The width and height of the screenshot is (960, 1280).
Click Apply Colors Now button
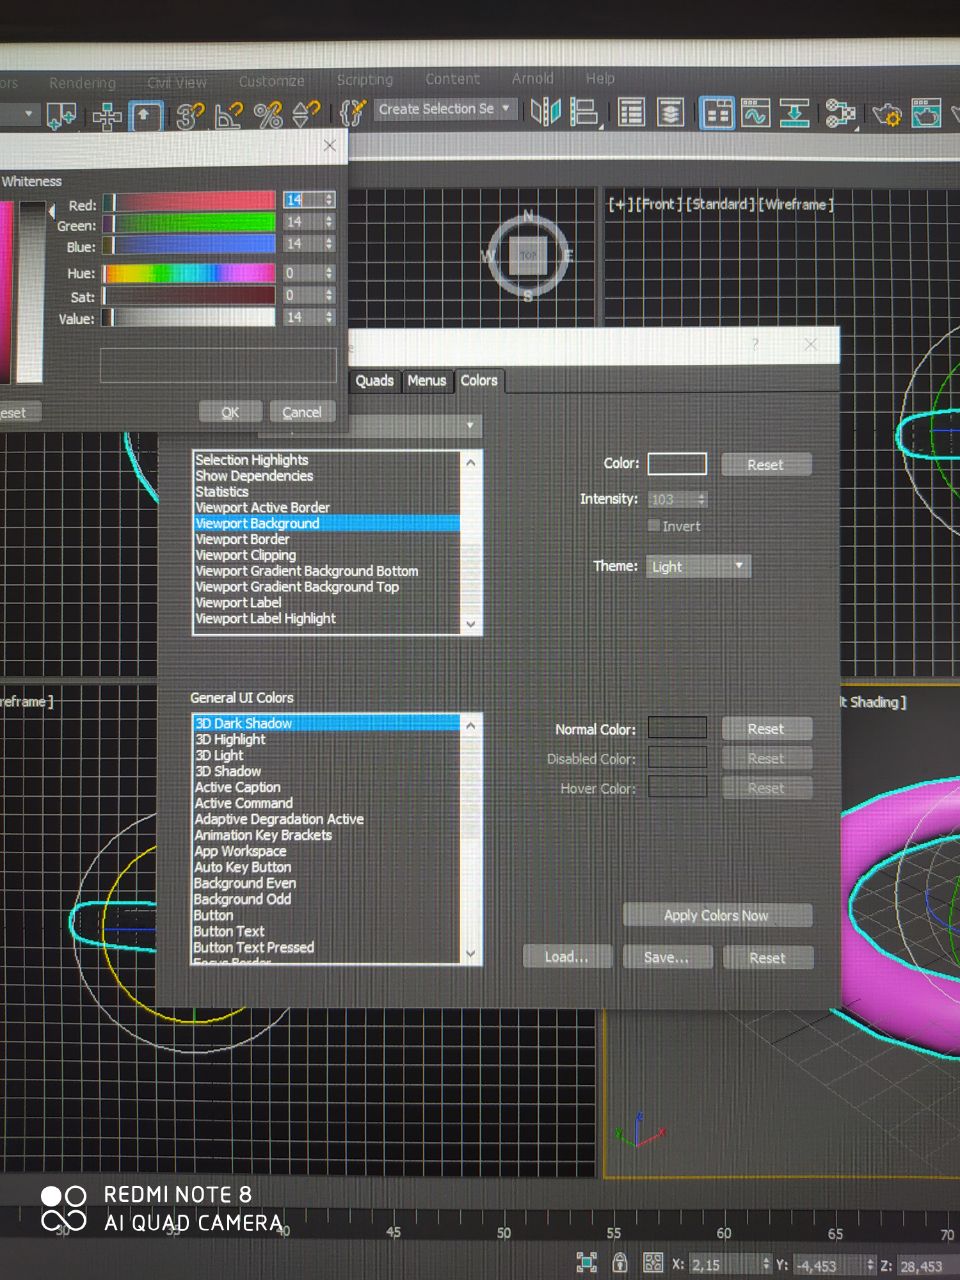pos(717,915)
